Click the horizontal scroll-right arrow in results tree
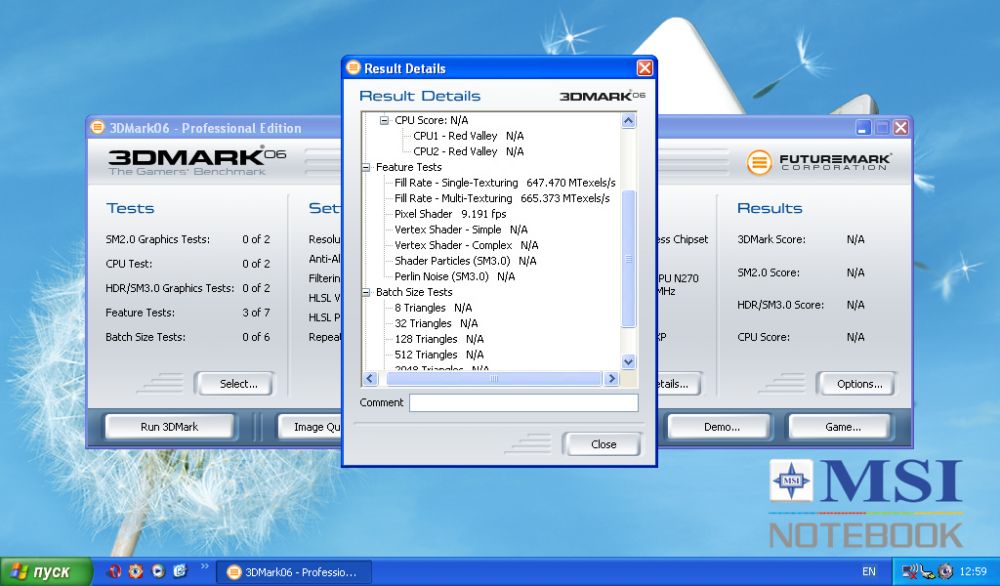The width and height of the screenshot is (1000, 586). tap(612, 379)
